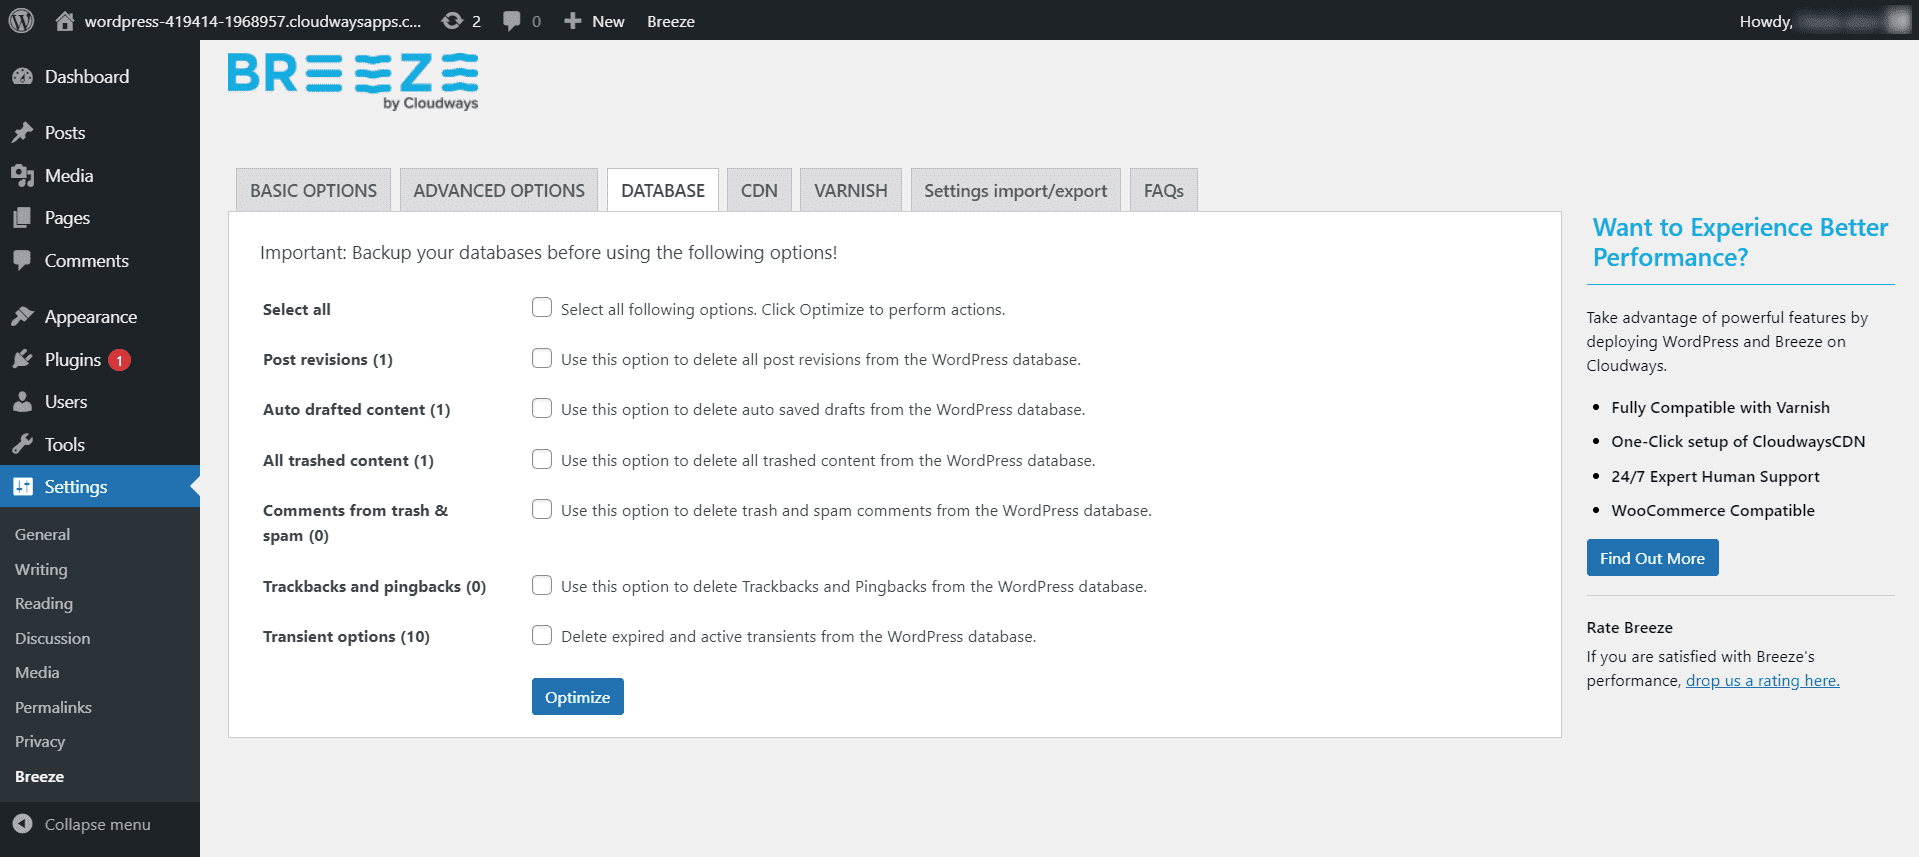Open the Plugins menu plug icon

point(23,360)
